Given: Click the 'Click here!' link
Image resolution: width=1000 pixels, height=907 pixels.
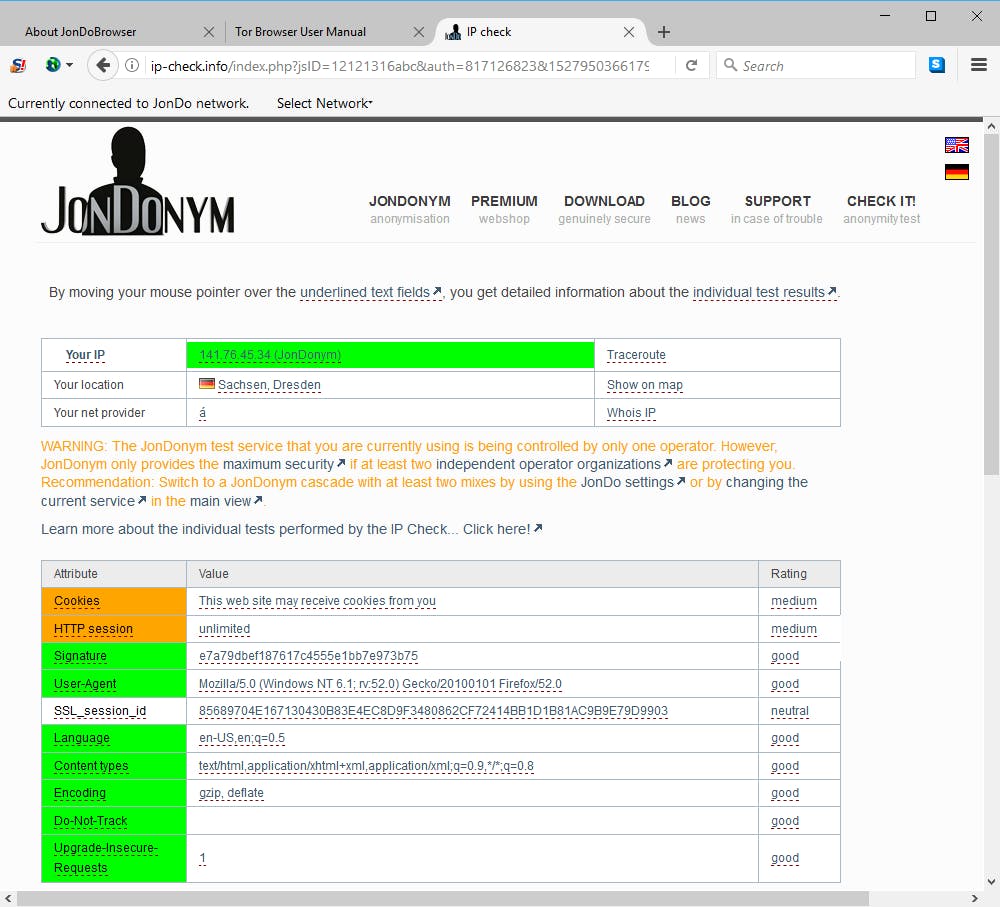Looking at the screenshot, I should (503, 529).
